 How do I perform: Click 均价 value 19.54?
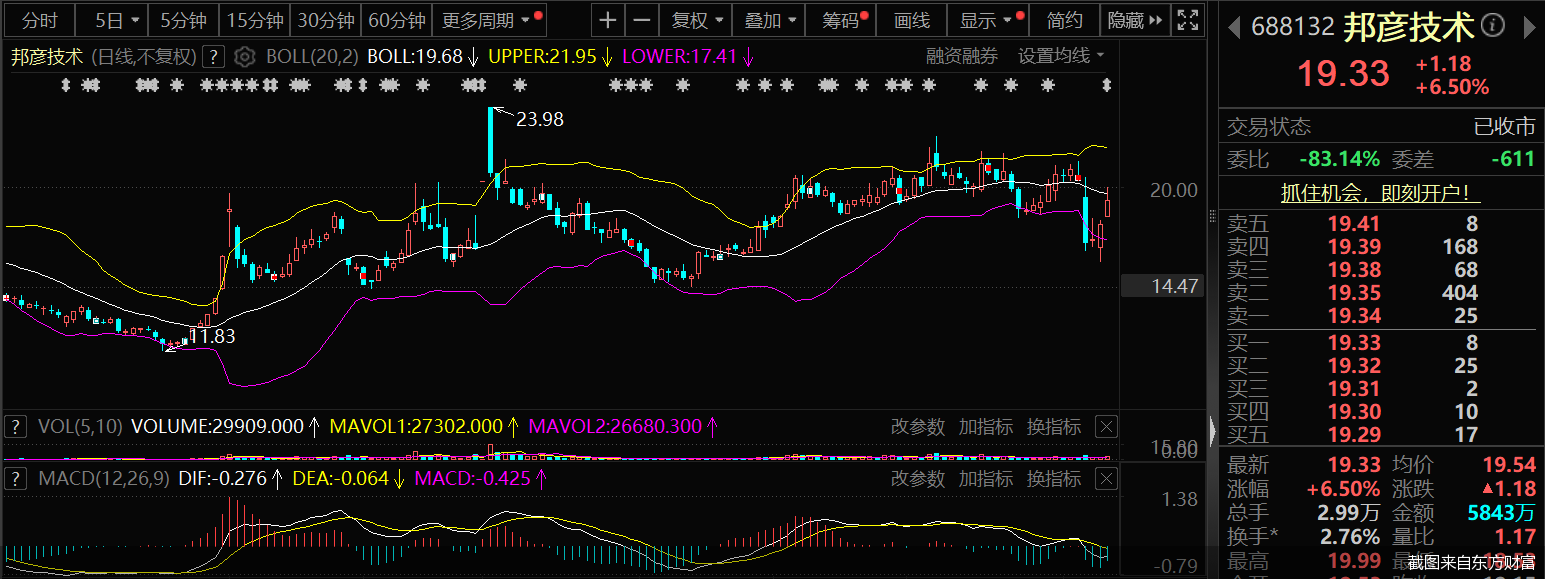pos(1509,465)
